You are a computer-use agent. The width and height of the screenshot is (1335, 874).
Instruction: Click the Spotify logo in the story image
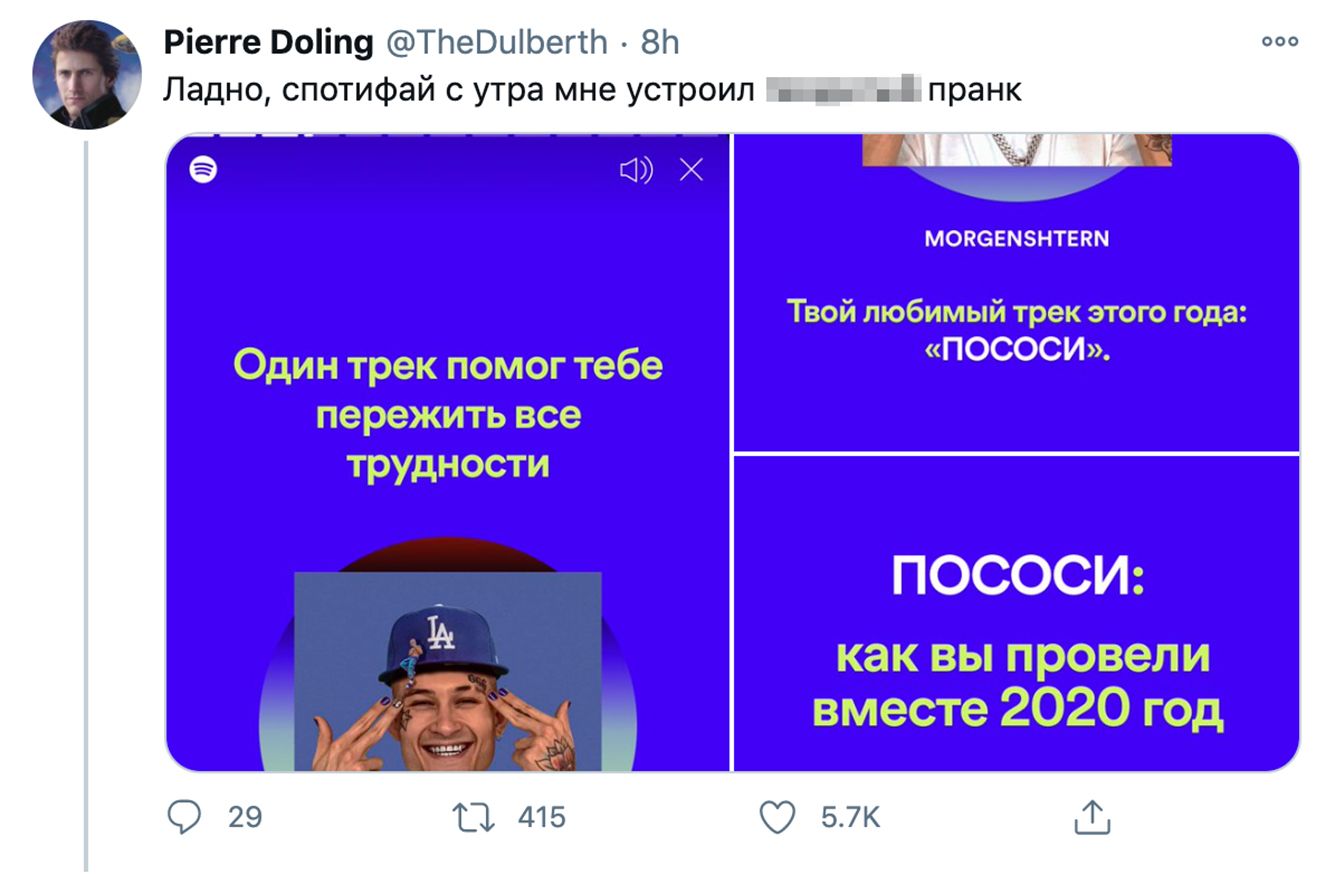click(x=203, y=169)
